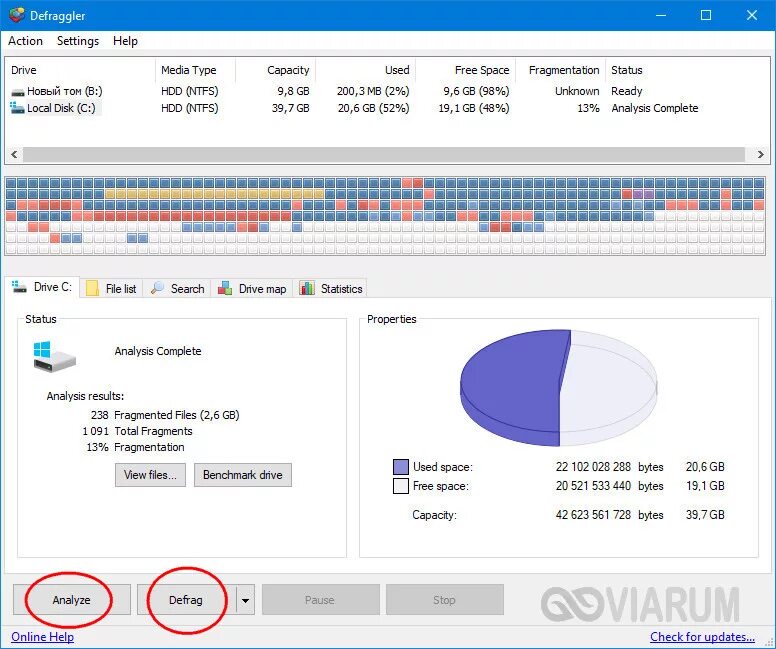Sort by the Fragmentation column header
This screenshot has width=776, height=649.
(560, 70)
